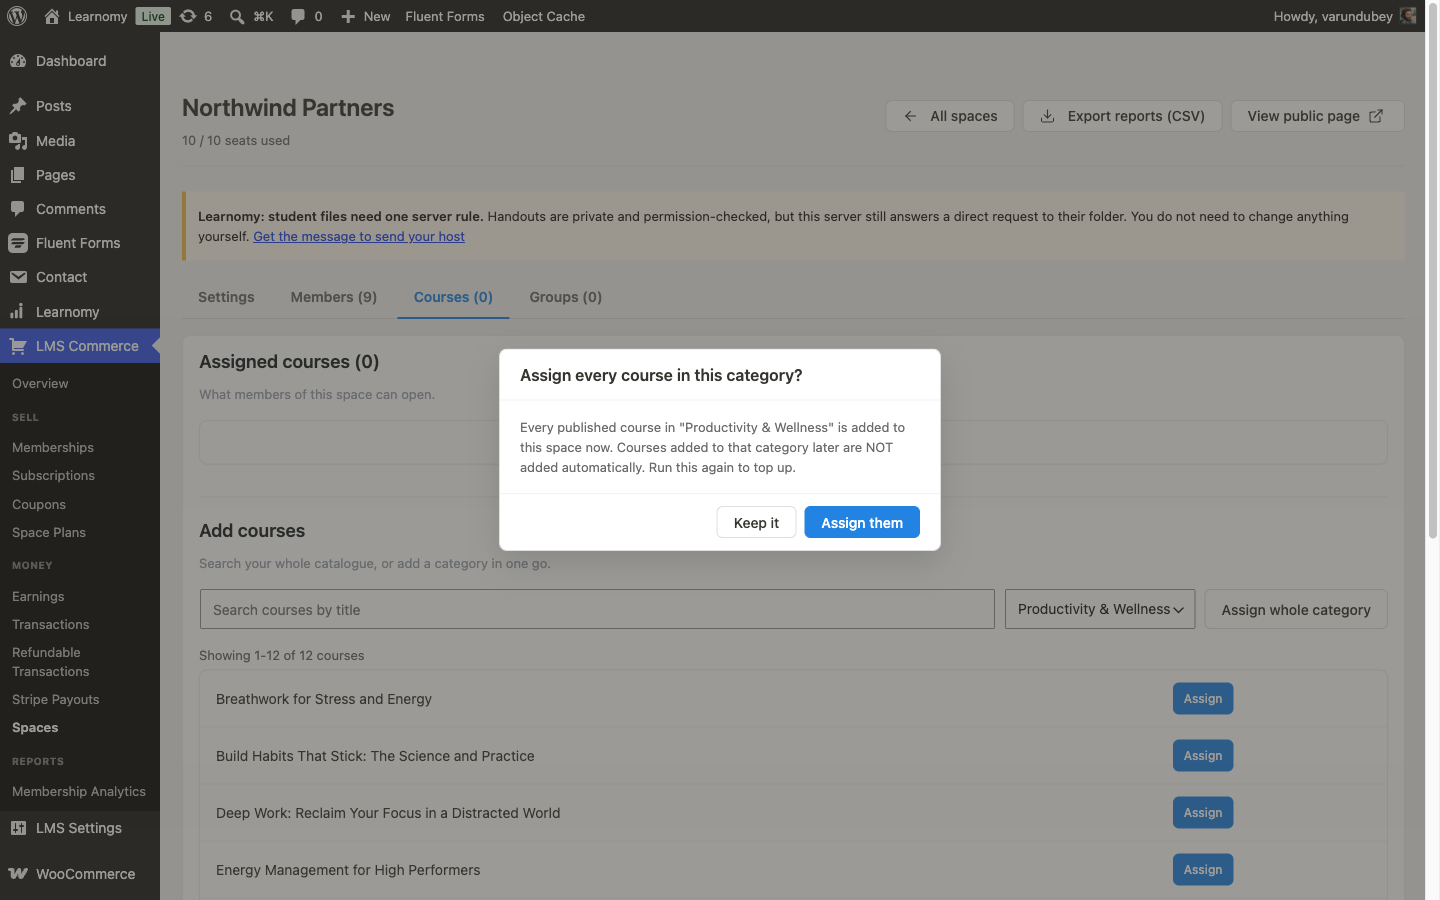The image size is (1440, 900).
Task: Click the comments bubble icon in admin bar
Action: 298,16
